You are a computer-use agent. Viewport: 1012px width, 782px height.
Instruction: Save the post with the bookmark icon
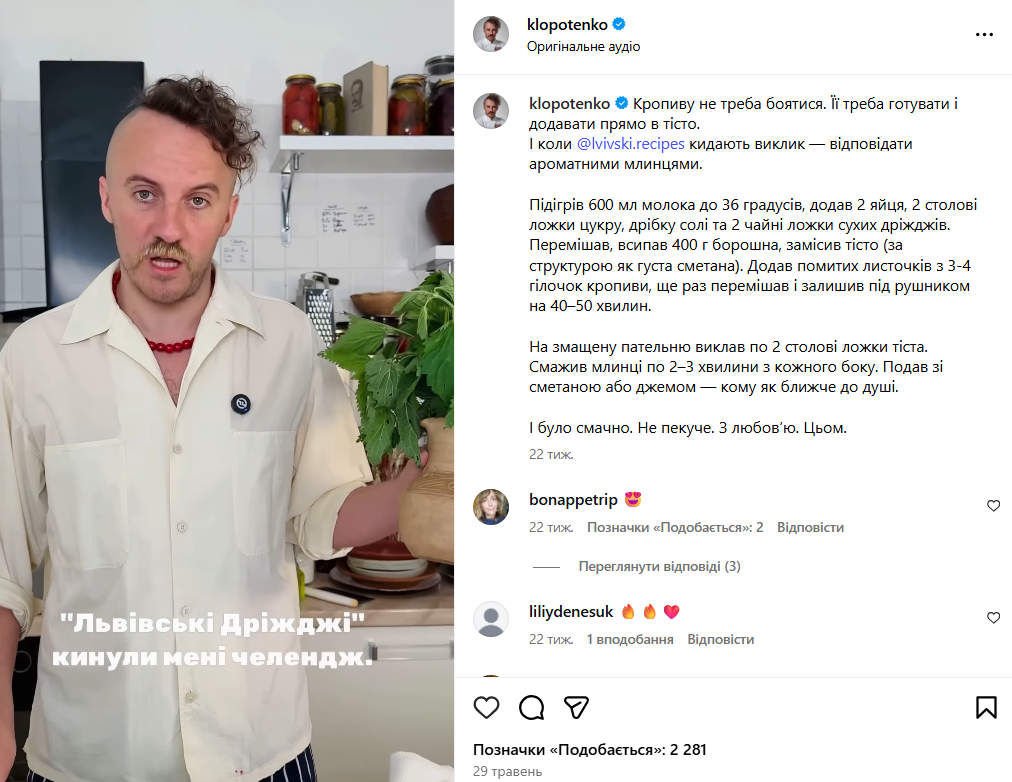coord(986,708)
